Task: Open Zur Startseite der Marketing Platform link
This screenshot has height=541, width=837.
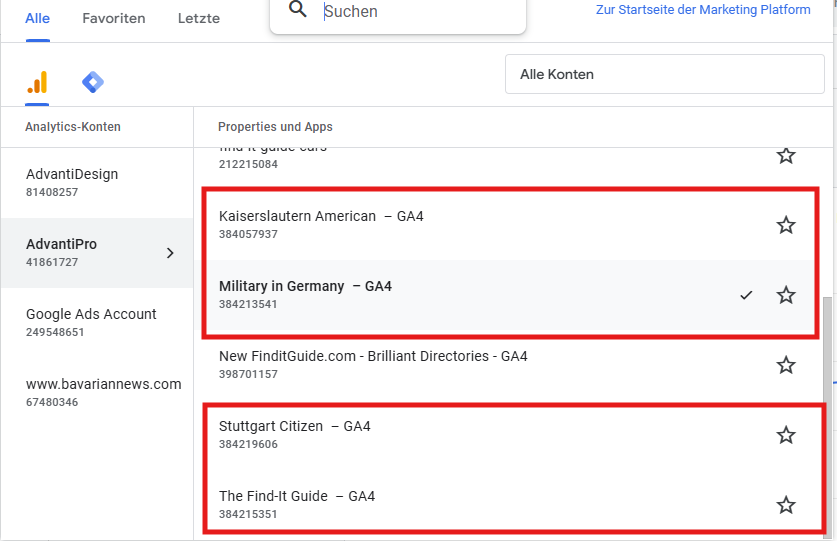Action: [x=703, y=10]
